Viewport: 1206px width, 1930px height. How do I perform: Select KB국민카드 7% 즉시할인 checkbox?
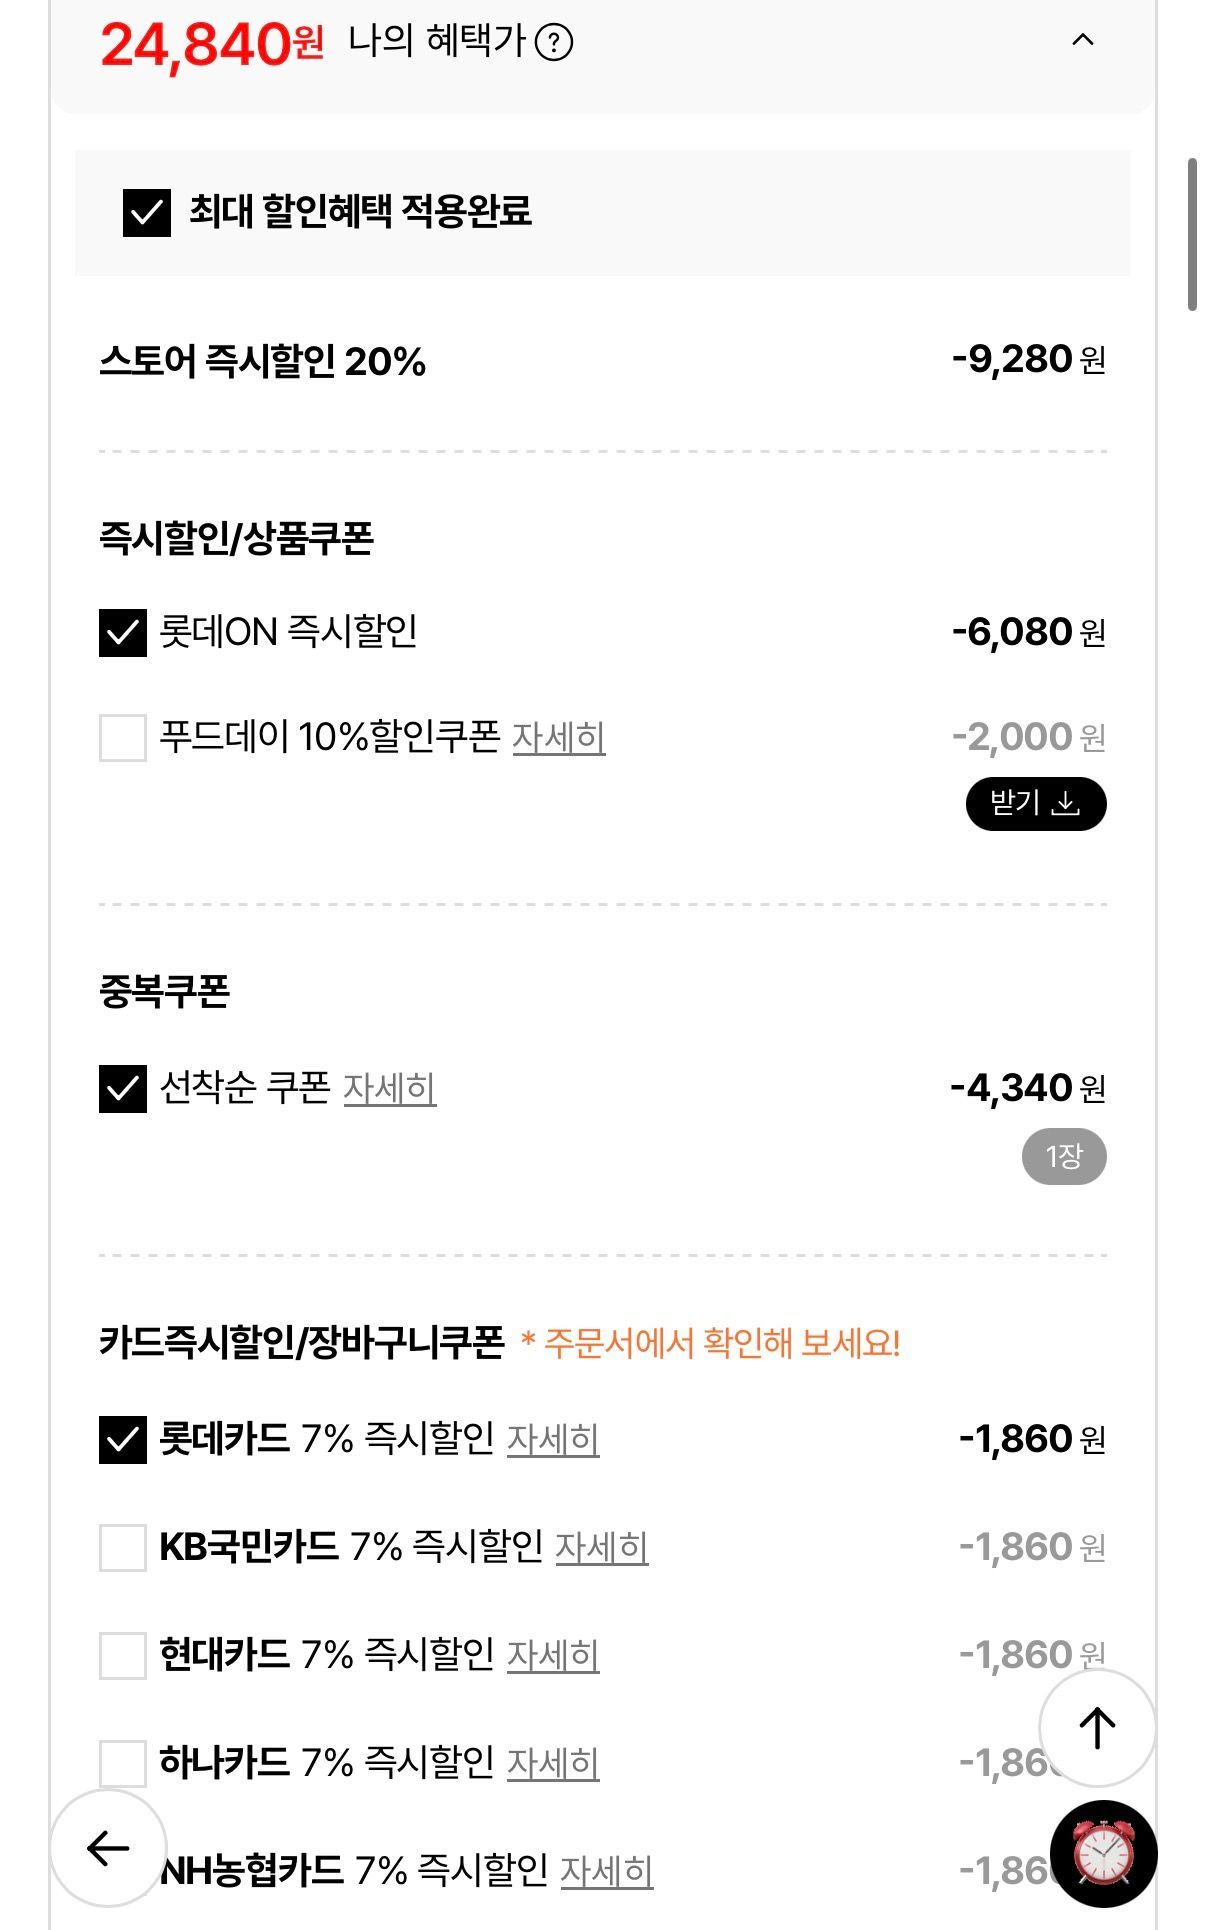[123, 1547]
